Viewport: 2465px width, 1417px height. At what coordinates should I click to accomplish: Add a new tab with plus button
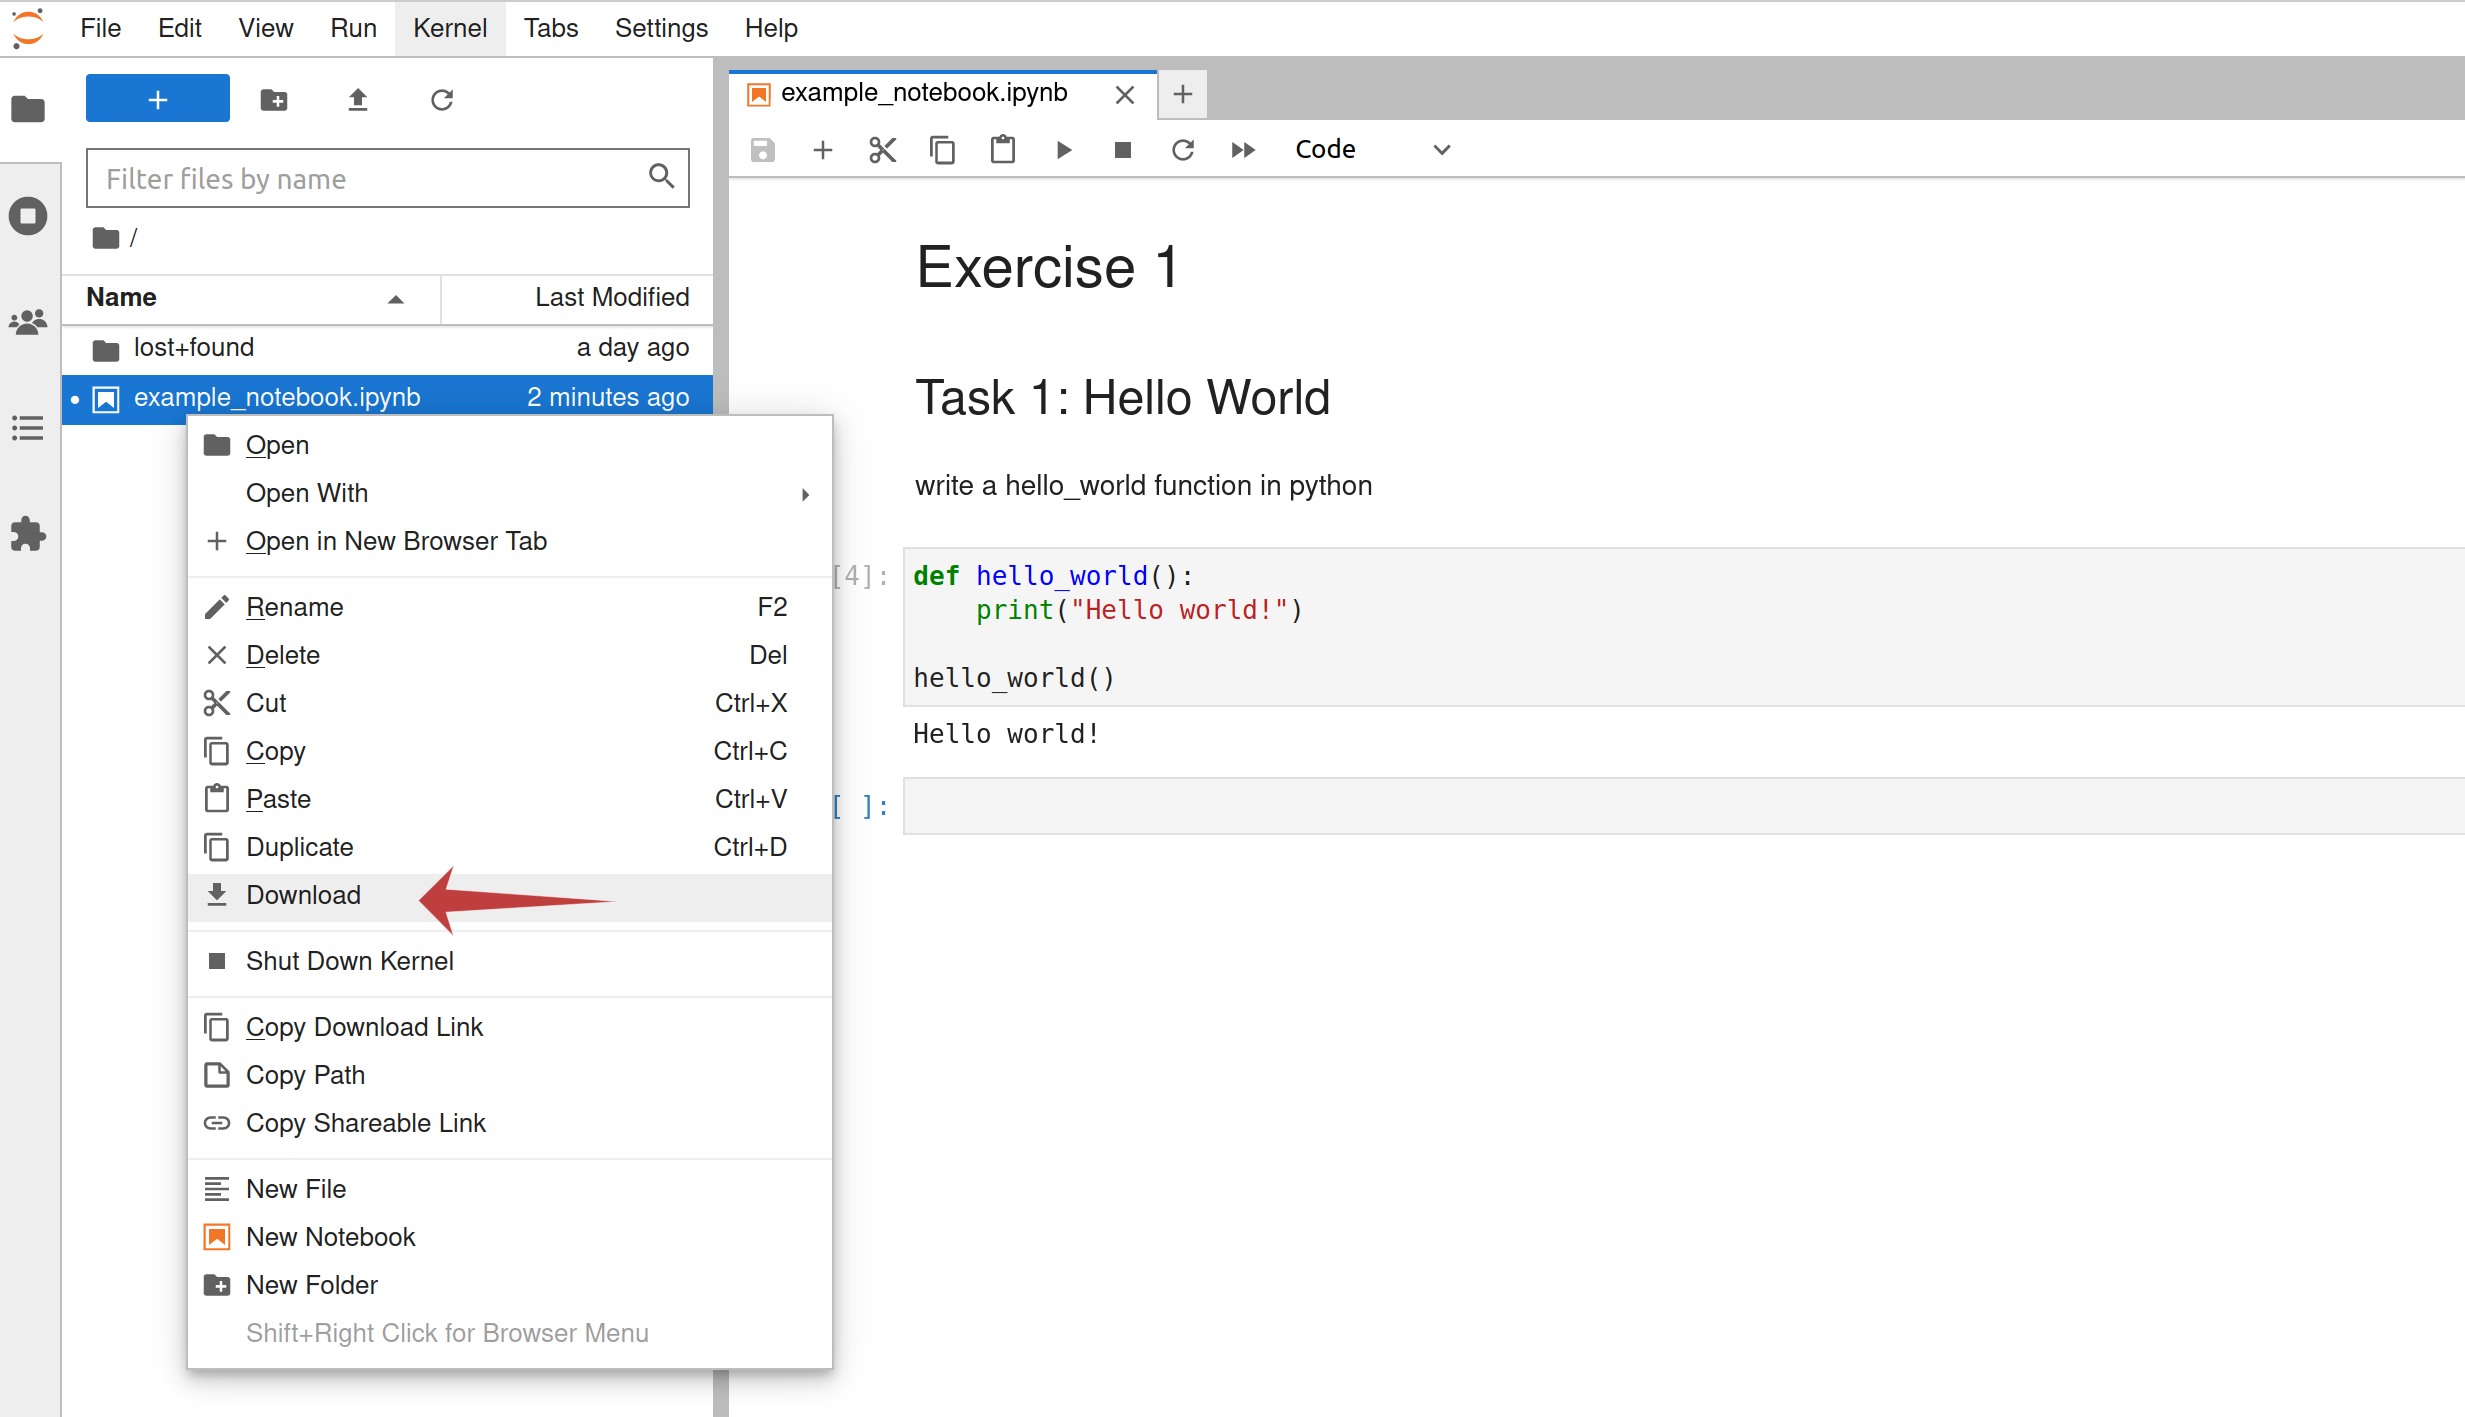[1182, 95]
